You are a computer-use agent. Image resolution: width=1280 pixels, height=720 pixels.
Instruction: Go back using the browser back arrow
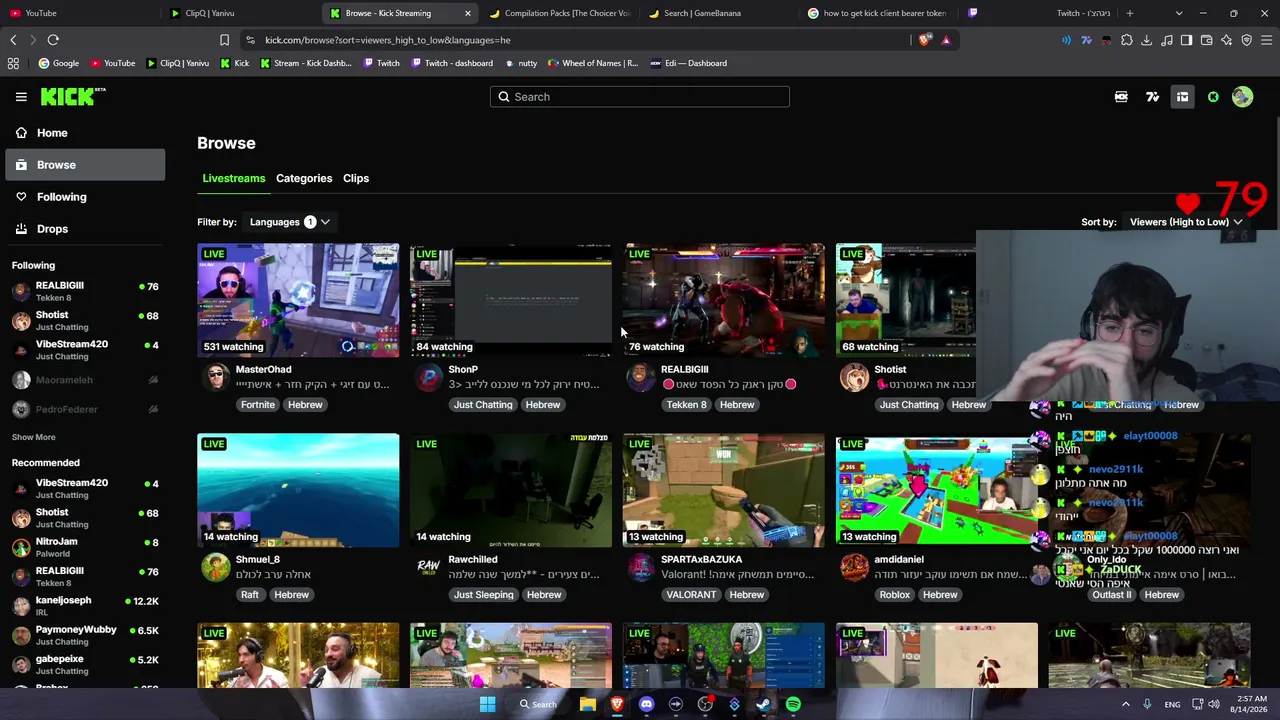13,40
